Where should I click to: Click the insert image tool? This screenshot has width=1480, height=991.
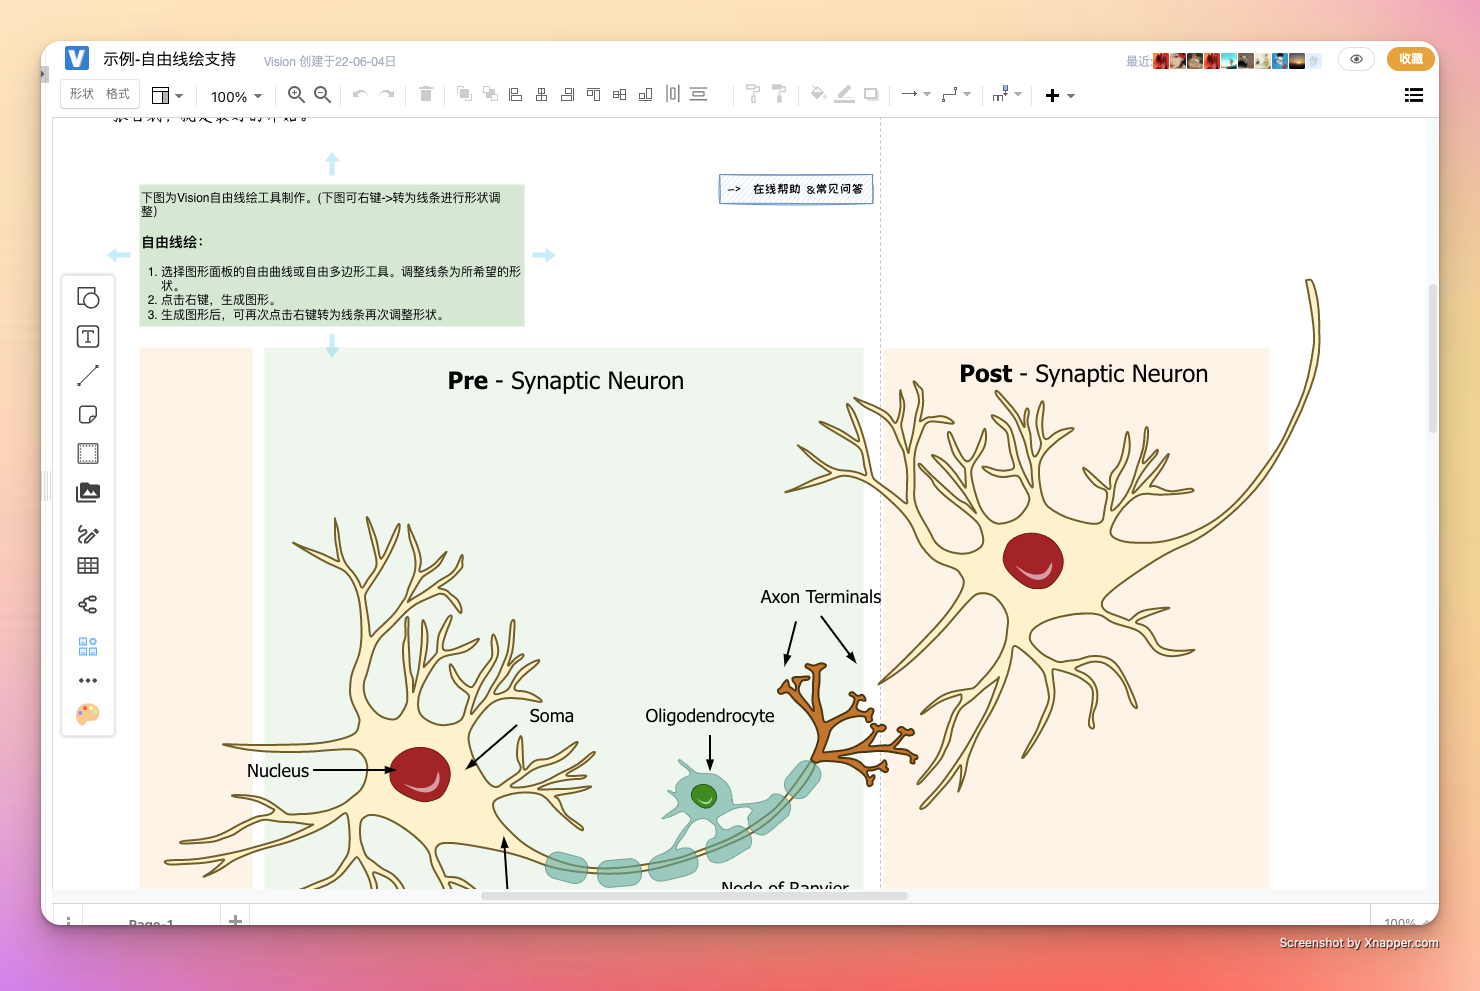tap(88, 492)
